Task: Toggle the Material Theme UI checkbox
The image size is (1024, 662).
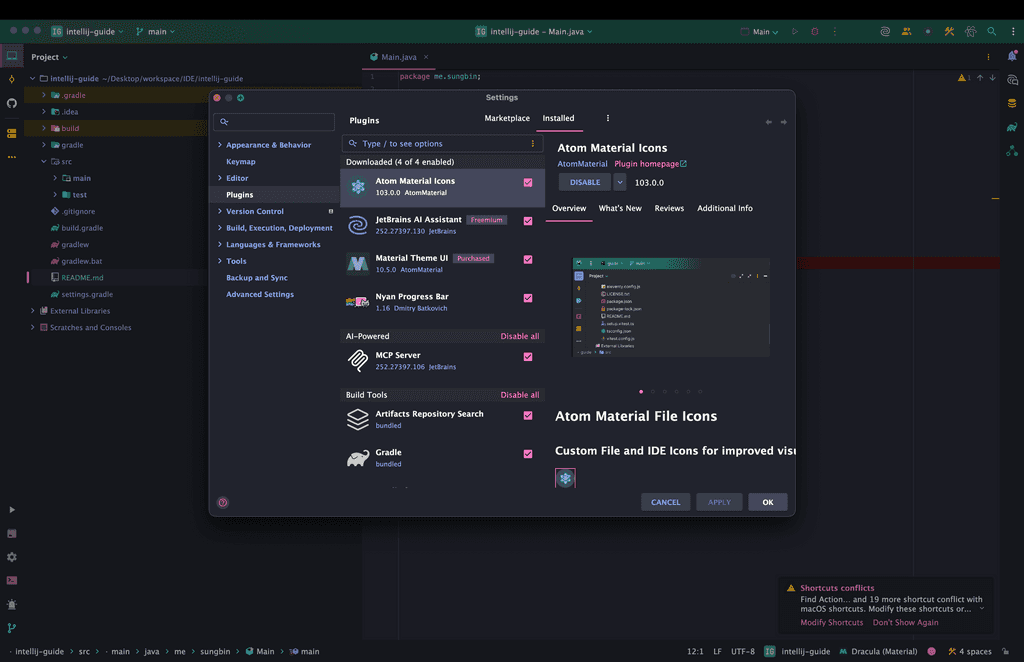Action: point(528,260)
